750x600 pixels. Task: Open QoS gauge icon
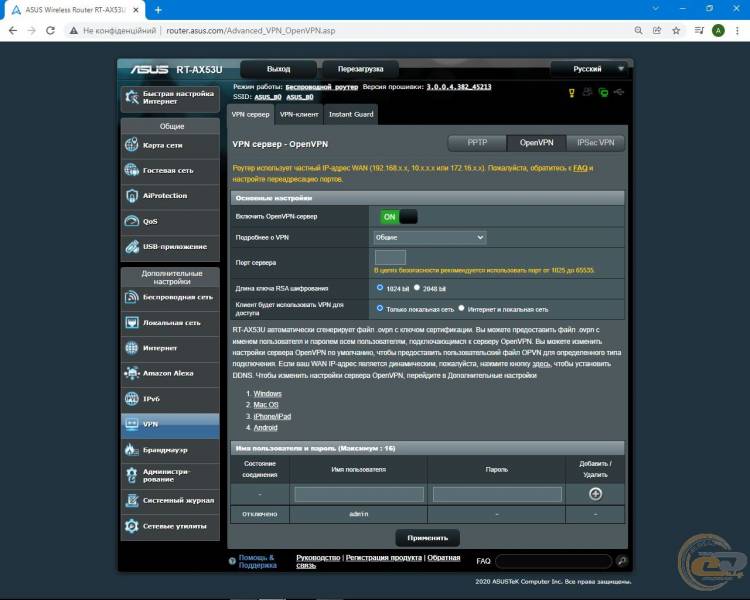pos(132,221)
